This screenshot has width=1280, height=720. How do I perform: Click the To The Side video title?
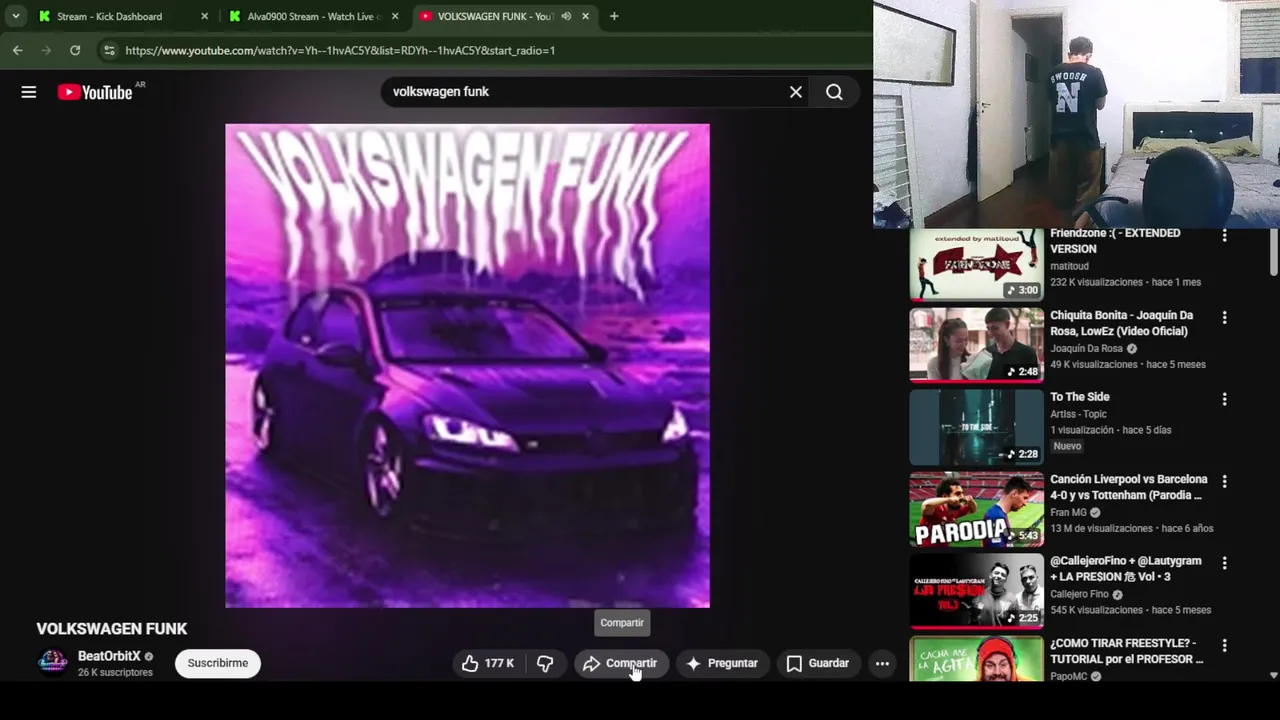(1080, 397)
